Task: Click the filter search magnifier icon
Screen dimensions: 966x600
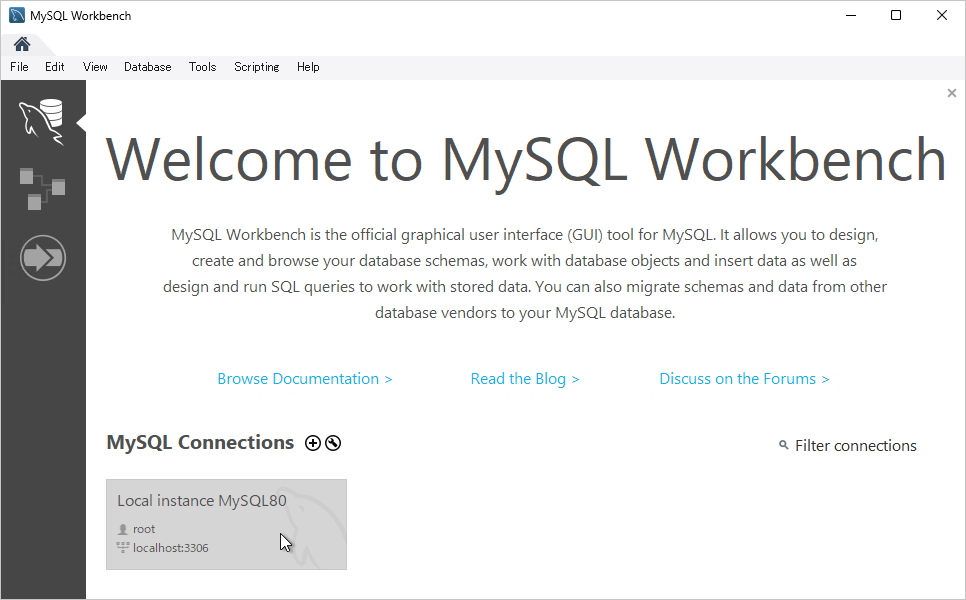Action: (x=784, y=445)
